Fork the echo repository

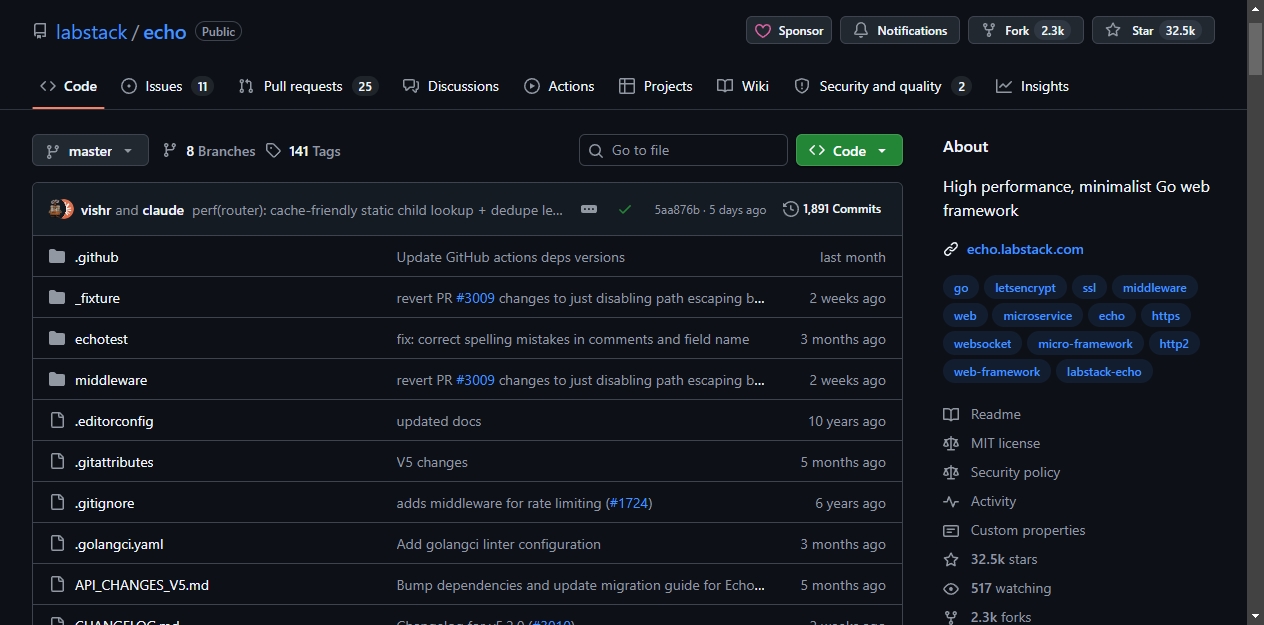tap(1025, 30)
